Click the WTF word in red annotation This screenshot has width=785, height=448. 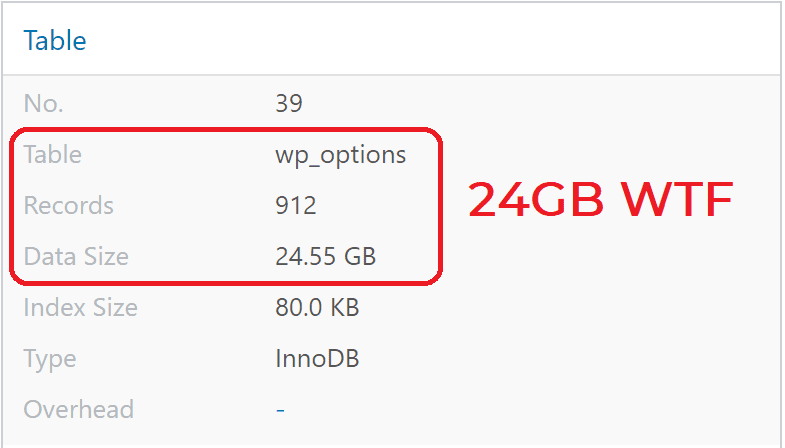coord(677,199)
